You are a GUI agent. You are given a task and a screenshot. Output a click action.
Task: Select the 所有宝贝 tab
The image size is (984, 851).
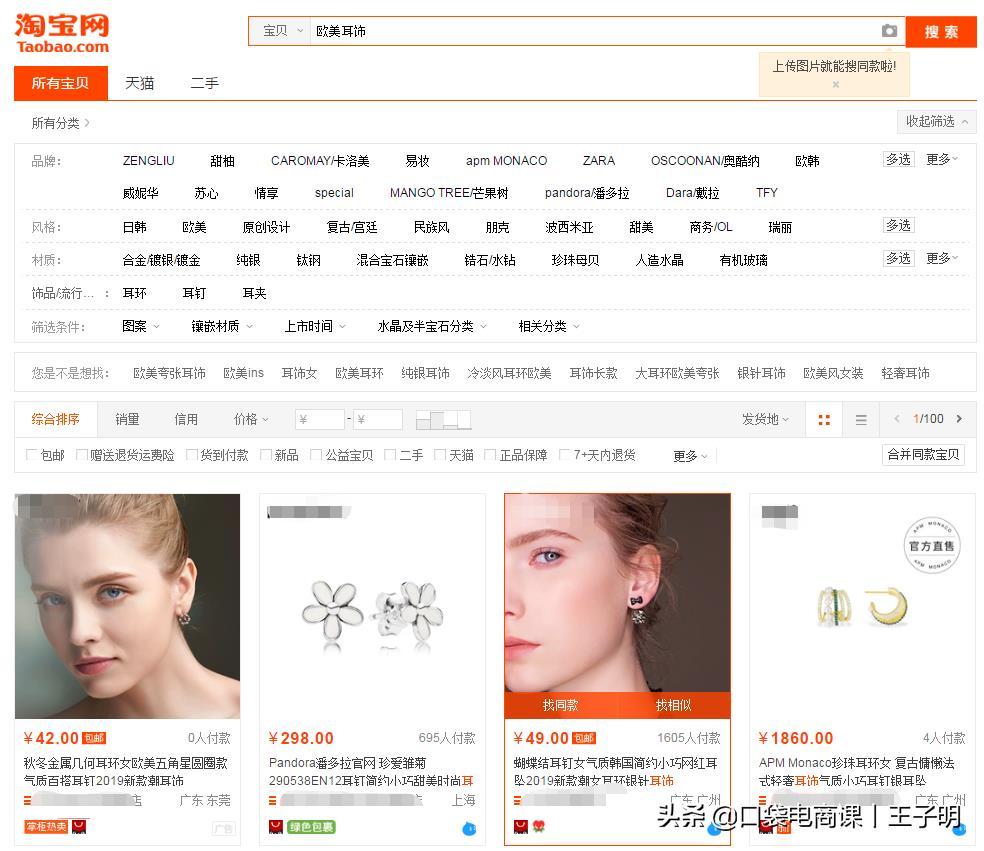point(60,83)
